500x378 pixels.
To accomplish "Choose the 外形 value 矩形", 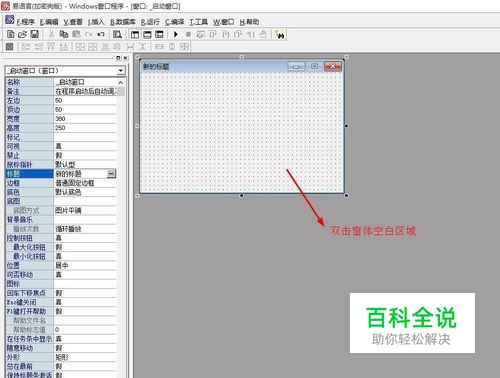I will click(85, 357).
